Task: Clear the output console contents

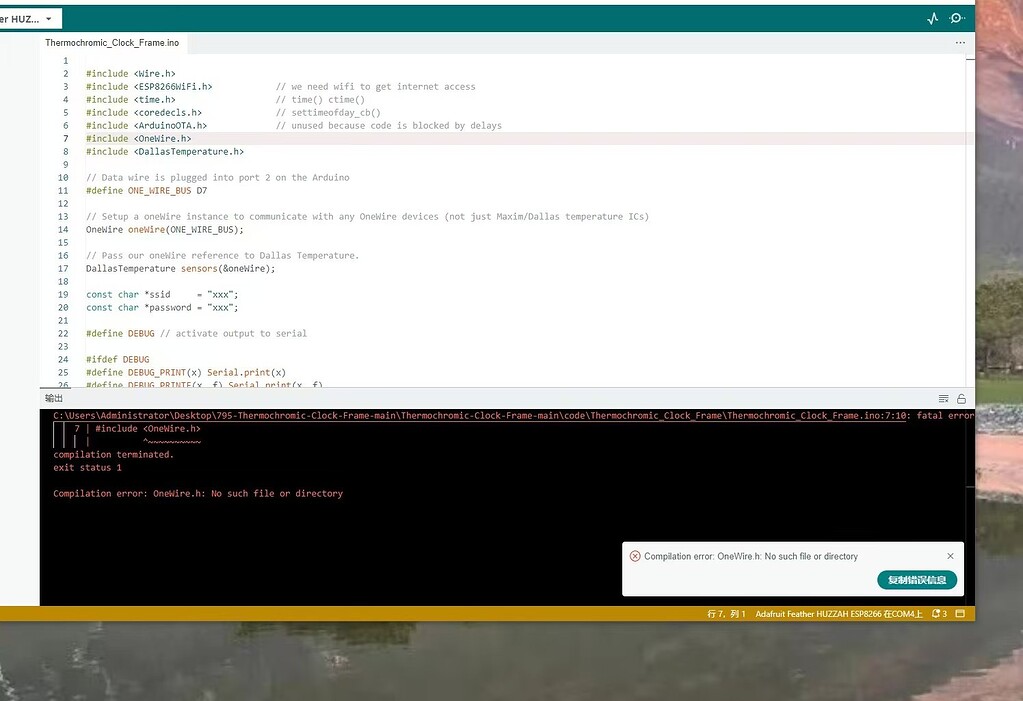Action: click(941, 397)
